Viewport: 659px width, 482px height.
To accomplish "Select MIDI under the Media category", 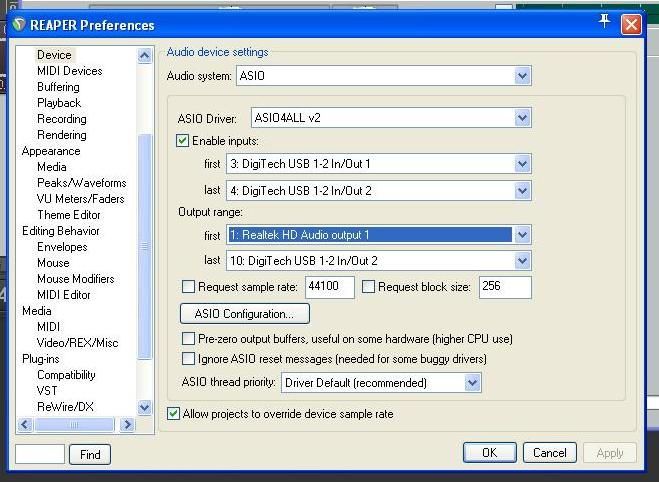I will [48, 327].
